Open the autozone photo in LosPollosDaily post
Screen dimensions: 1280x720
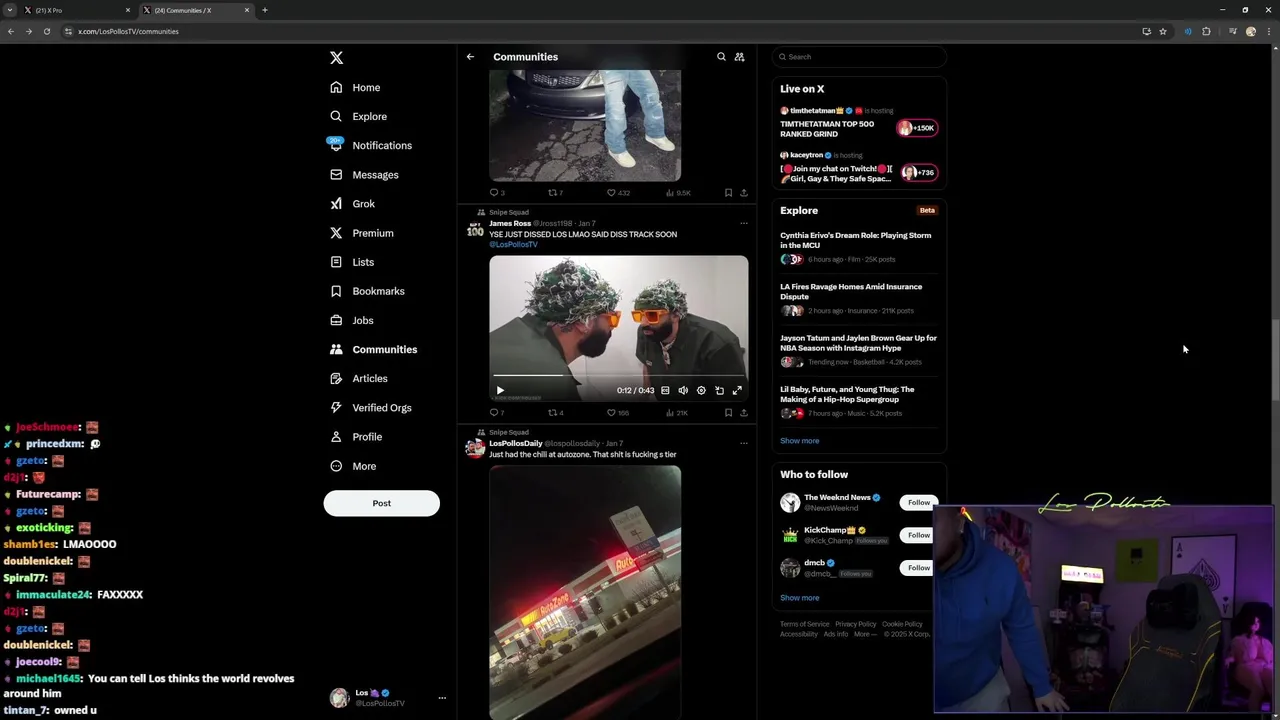click(585, 592)
